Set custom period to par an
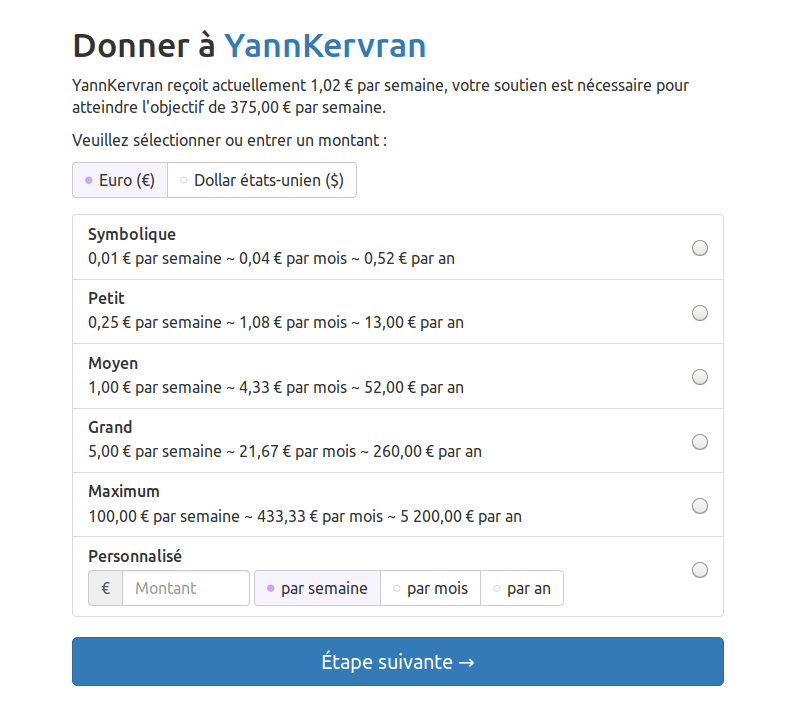The height and width of the screenshot is (727, 804). click(522, 588)
